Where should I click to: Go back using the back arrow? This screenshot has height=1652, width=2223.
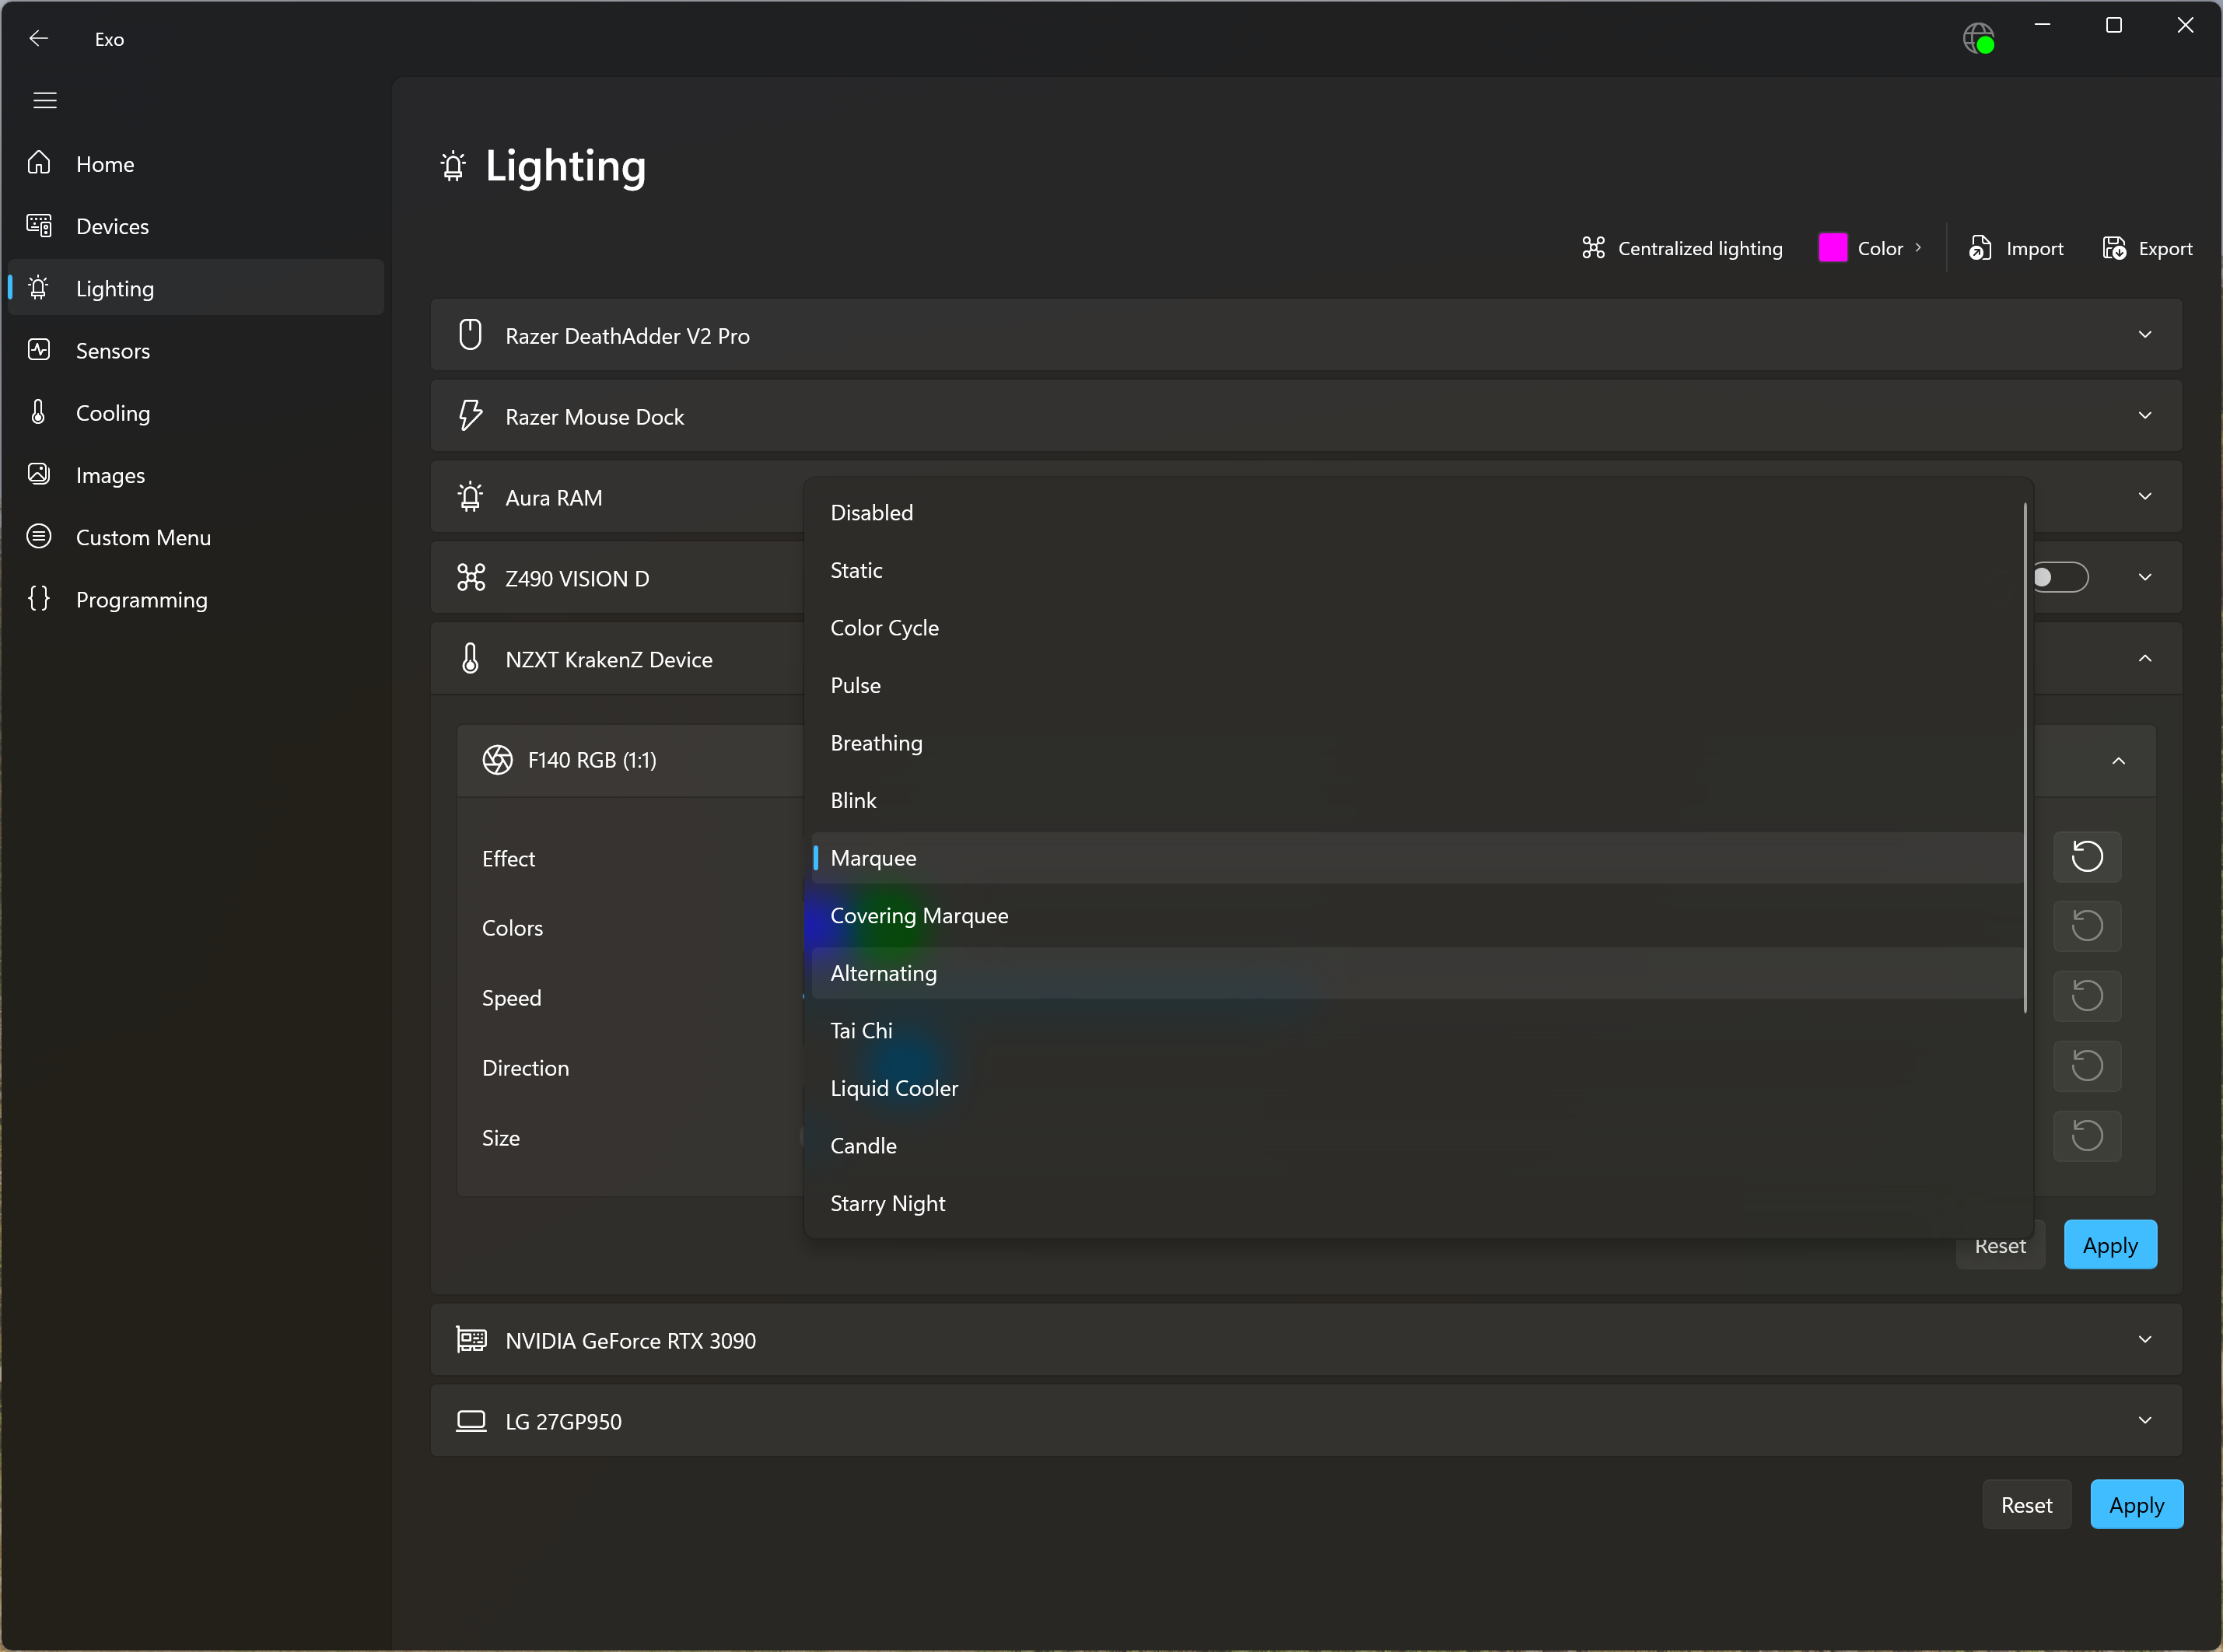[39, 38]
